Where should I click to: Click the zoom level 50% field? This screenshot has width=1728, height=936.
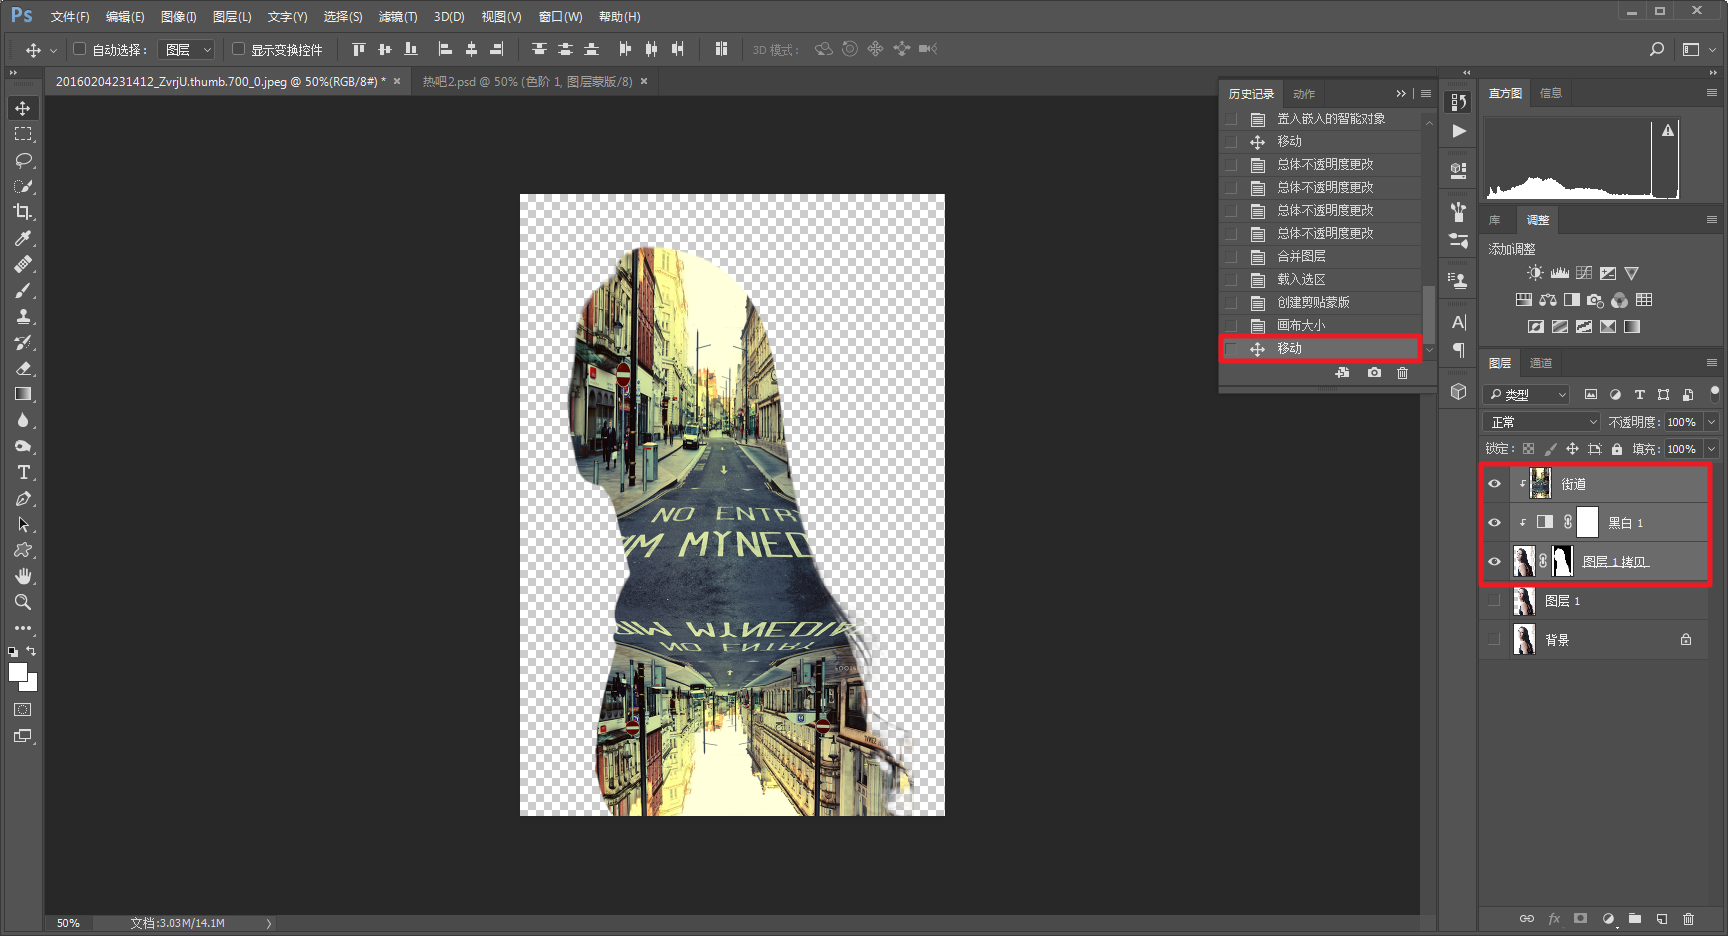tap(68, 923)
